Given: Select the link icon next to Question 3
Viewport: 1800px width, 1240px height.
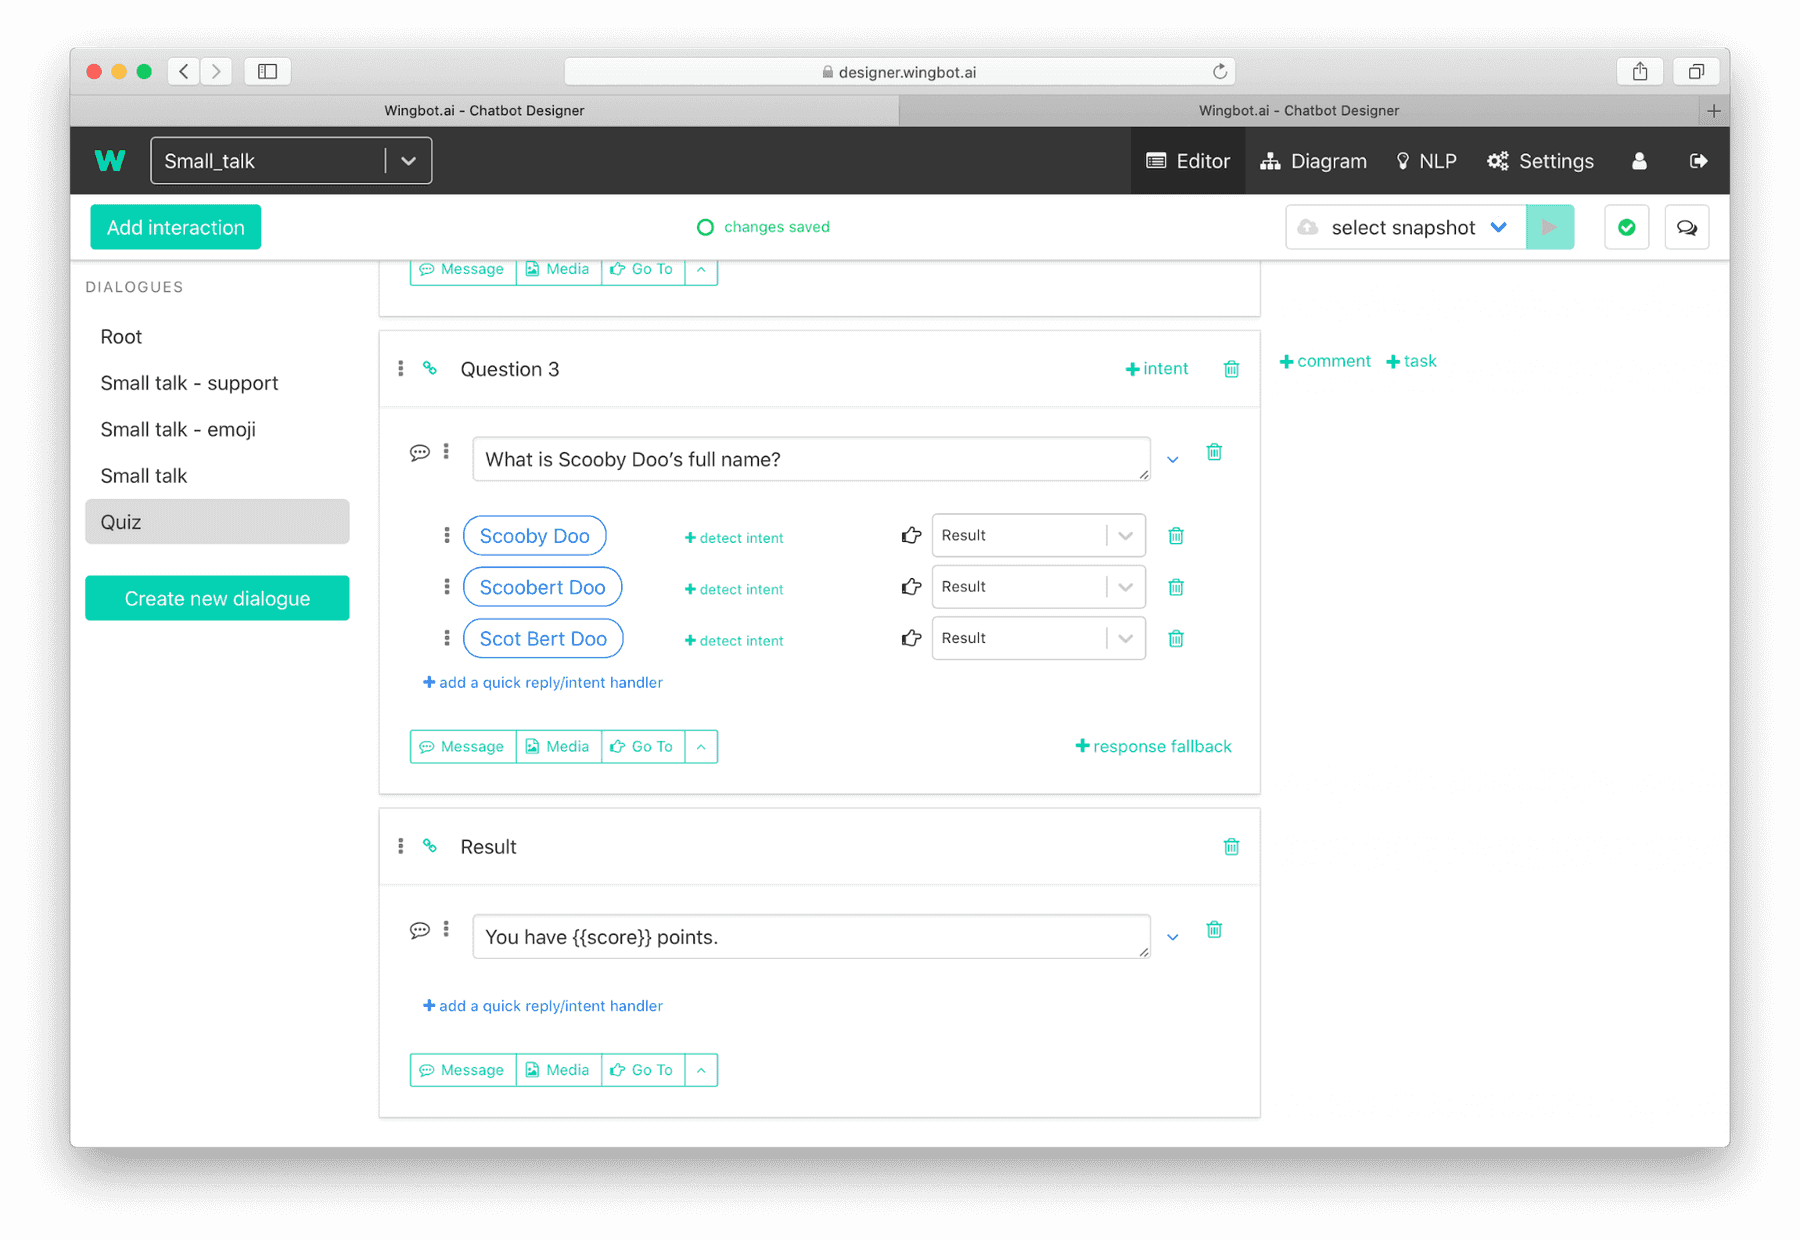Looking at the screenshot, I should pyautogui.click(x=430, y=368).
